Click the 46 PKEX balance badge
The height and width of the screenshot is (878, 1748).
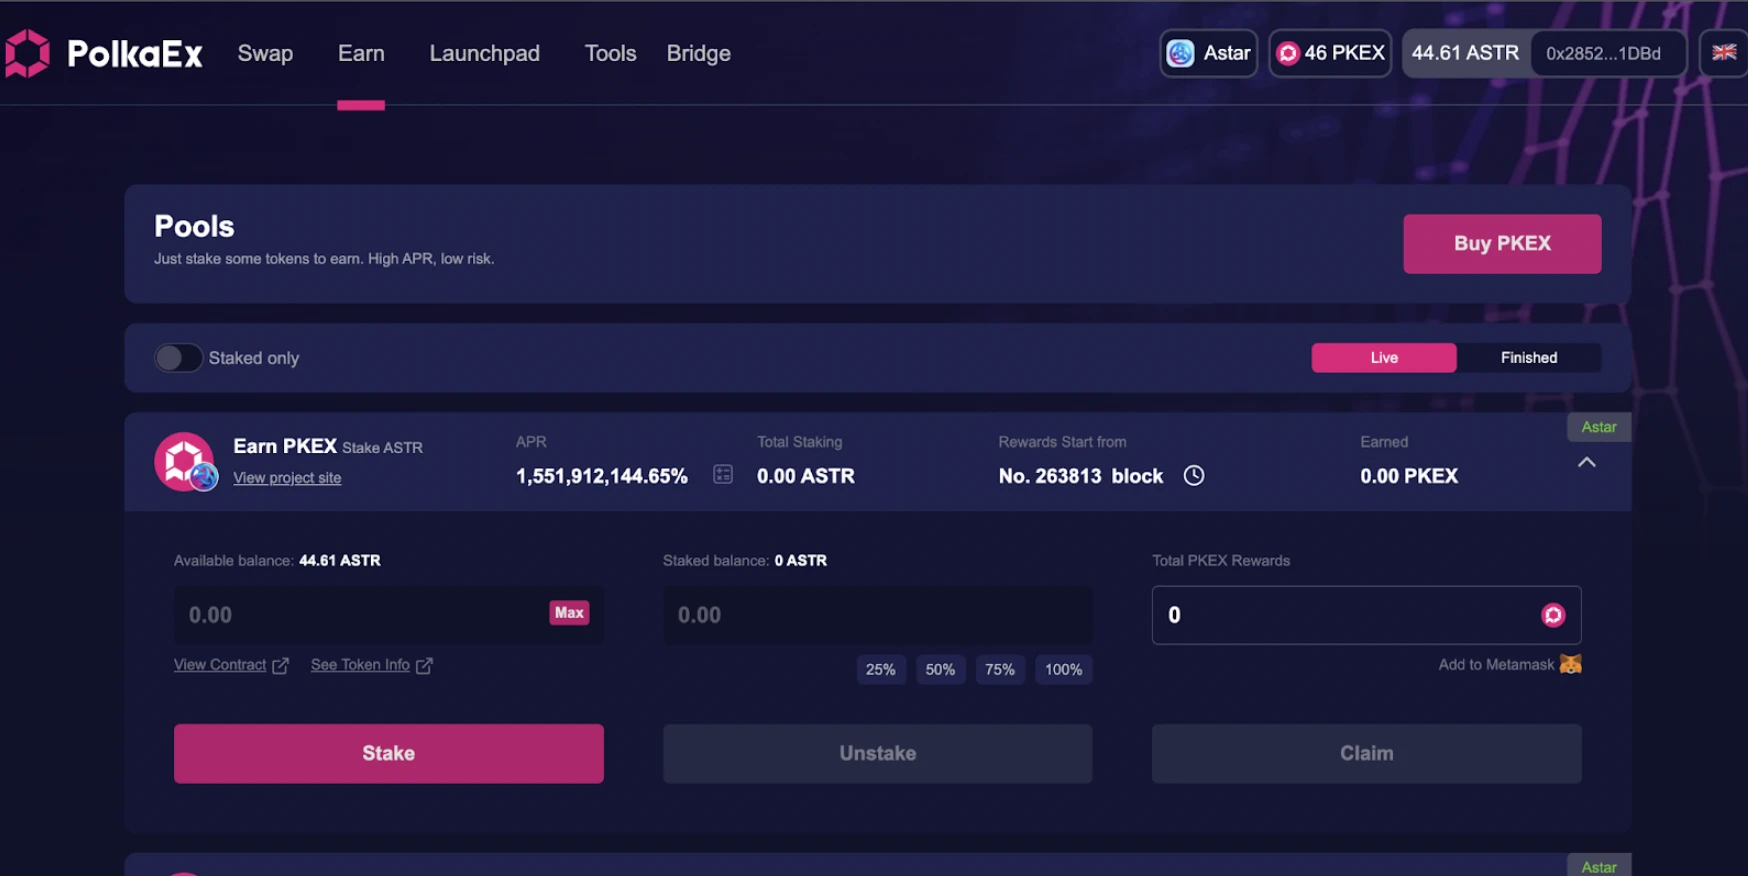click(1331, 53)
